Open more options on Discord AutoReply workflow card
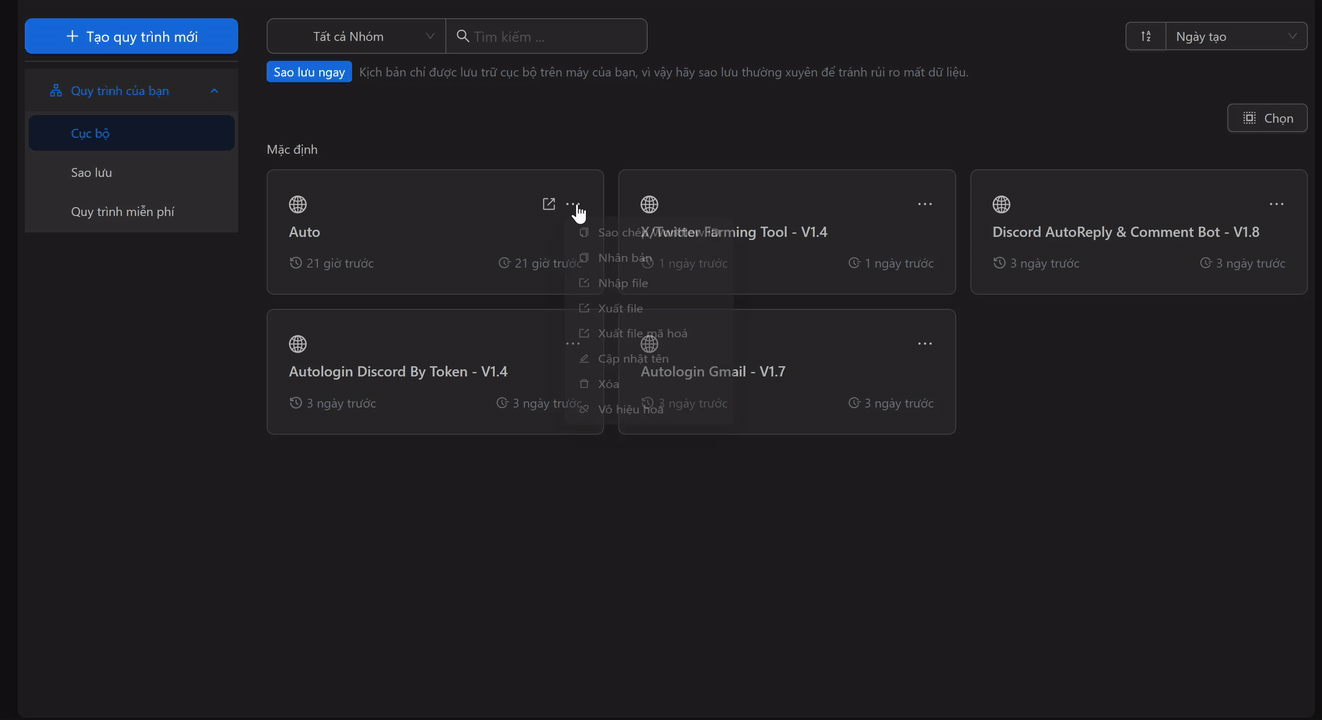The image size is (1322, 720). pos(1276,203)
